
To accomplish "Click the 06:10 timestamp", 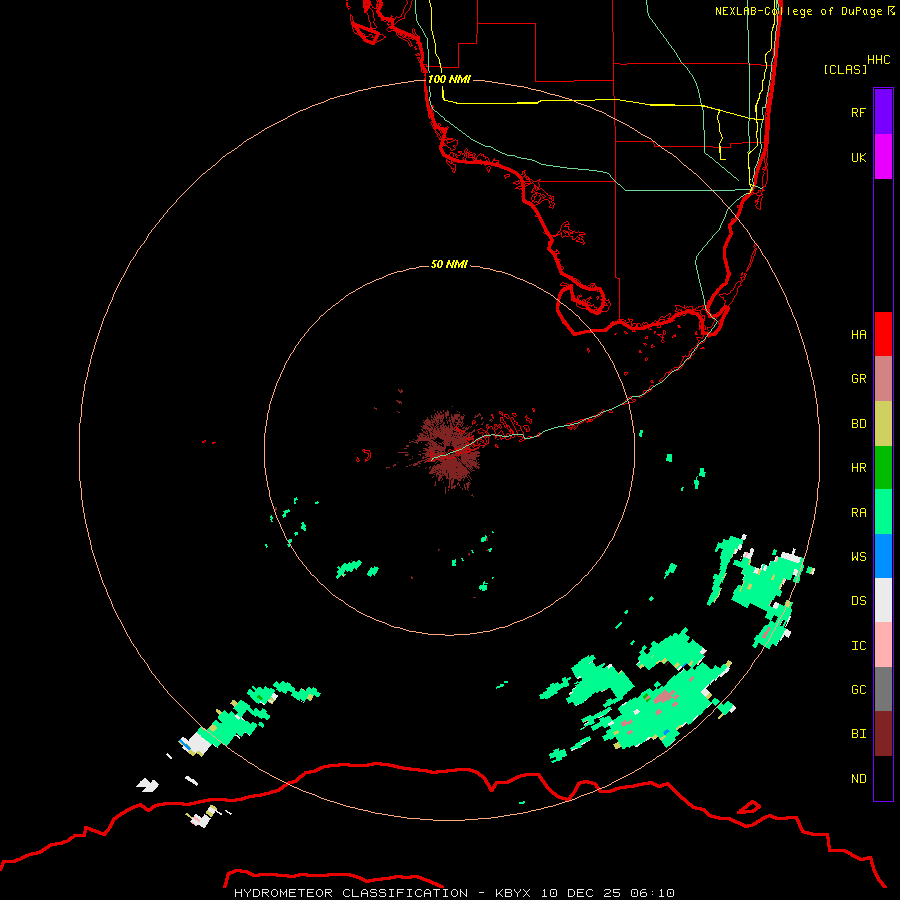I will 652,893.
